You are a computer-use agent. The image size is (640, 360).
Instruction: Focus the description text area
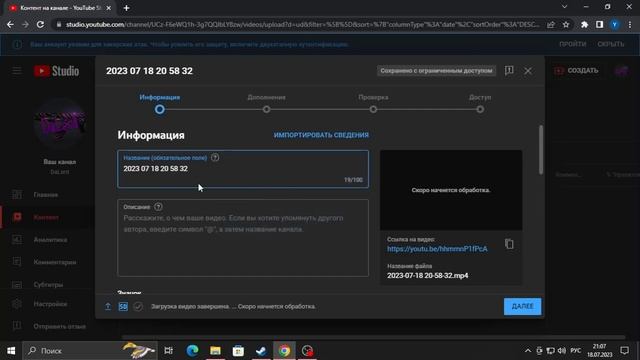pyautogui.click(x=243, y=238)
